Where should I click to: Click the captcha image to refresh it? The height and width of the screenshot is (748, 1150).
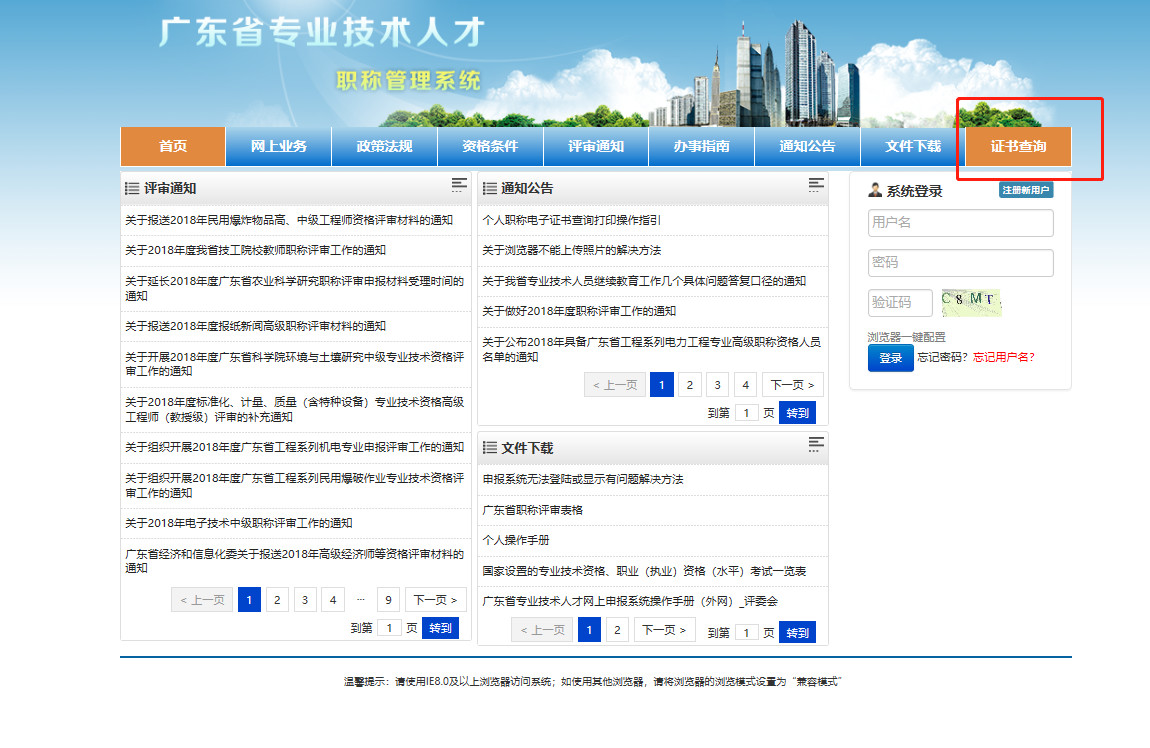(970, 302)
